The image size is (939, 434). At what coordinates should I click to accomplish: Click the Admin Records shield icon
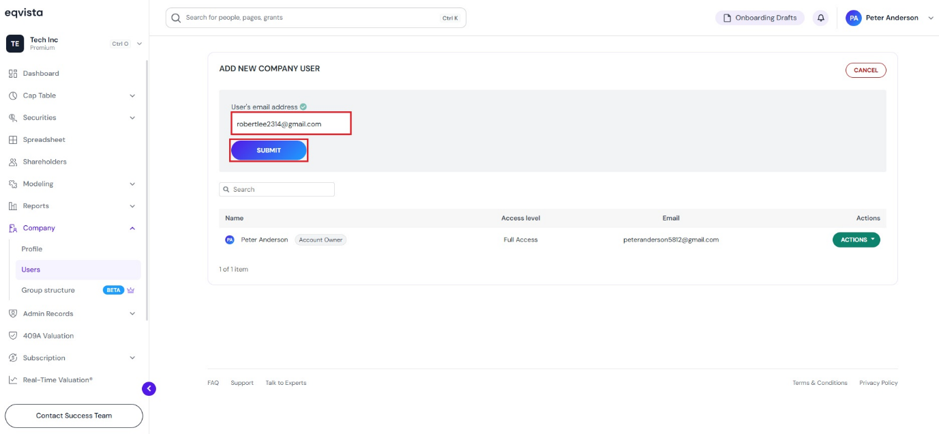[x=13, y=314]
